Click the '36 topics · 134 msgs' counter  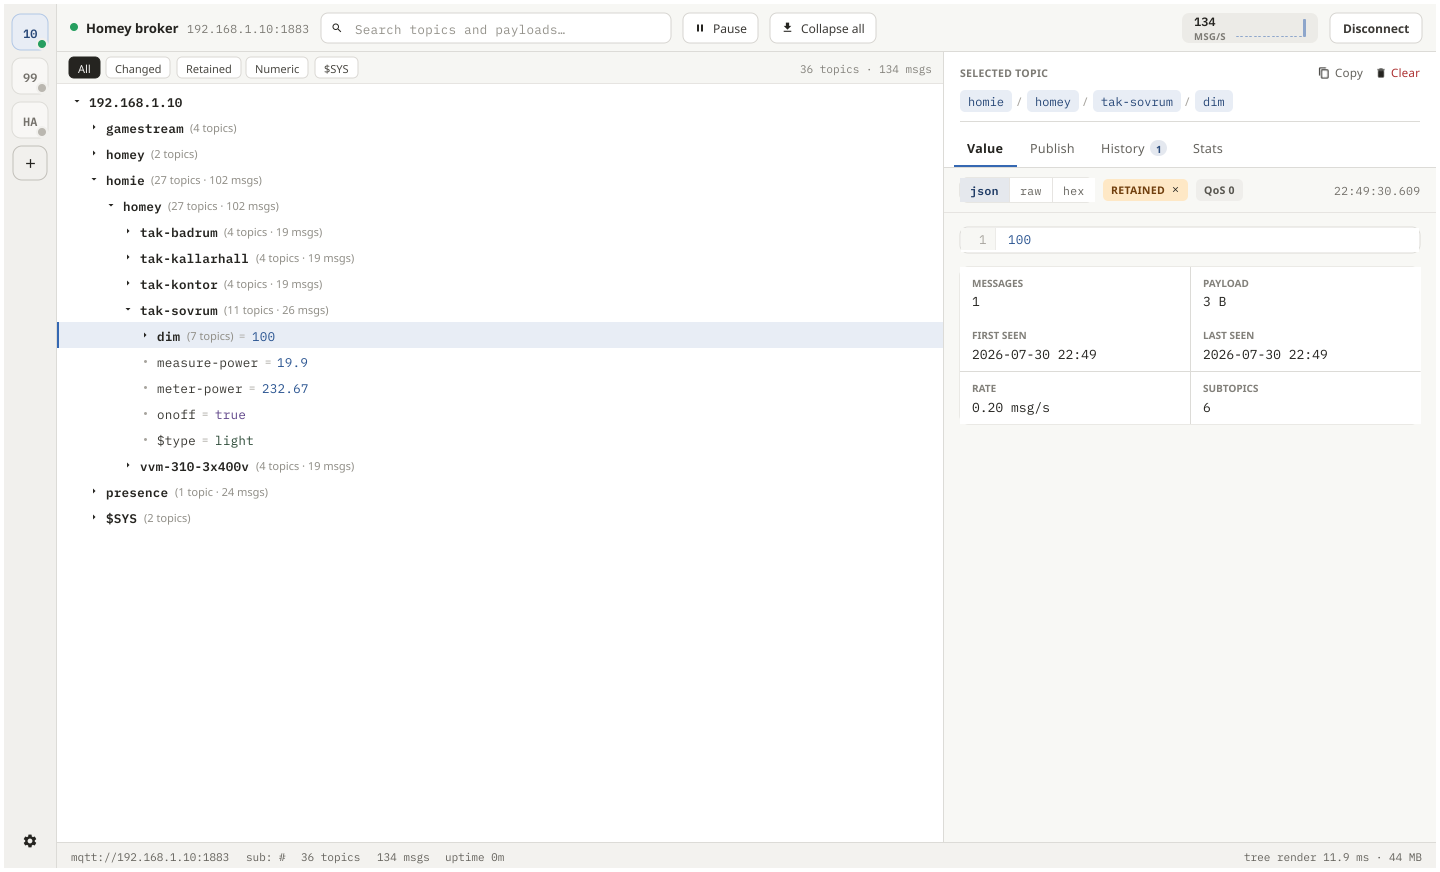[x=865, y=69]
